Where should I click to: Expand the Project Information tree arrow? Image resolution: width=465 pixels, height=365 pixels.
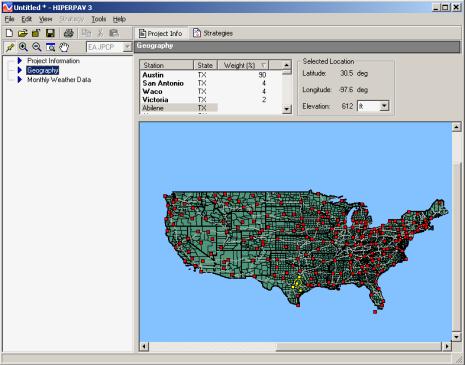coord(20,61)
